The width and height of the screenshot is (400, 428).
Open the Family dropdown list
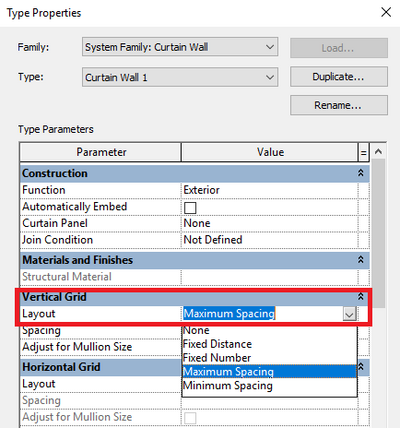[x=180, y=47]
